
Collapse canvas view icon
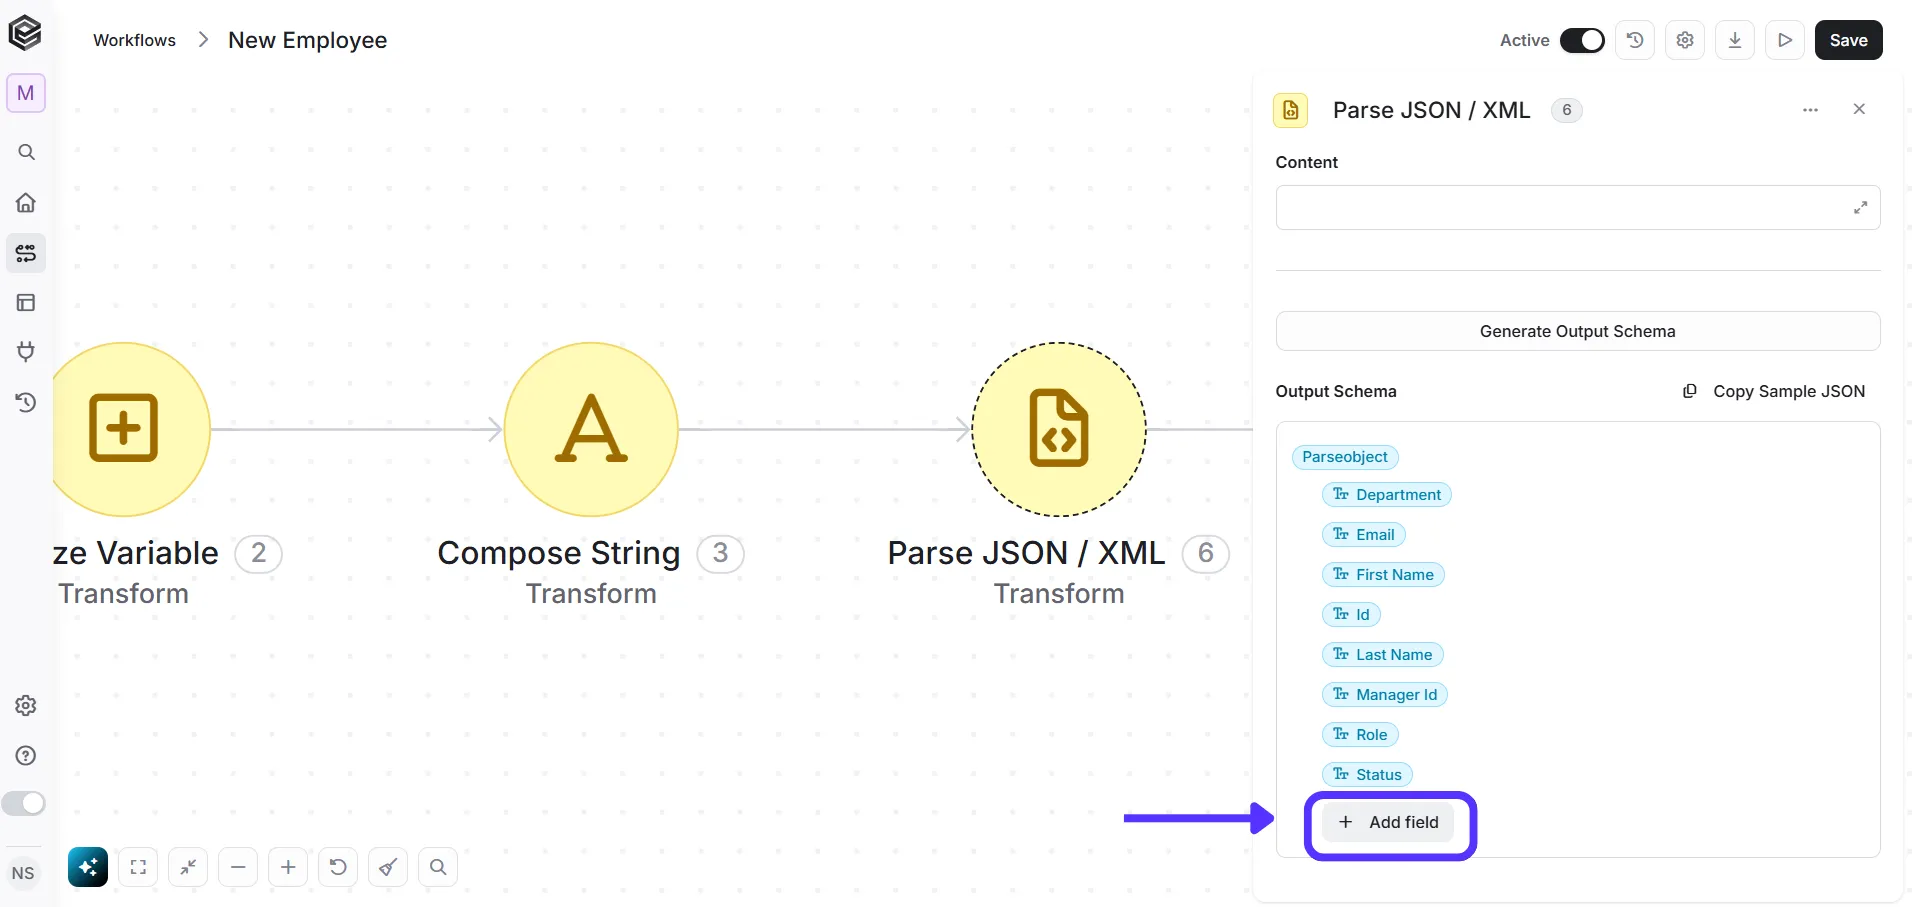188,867
